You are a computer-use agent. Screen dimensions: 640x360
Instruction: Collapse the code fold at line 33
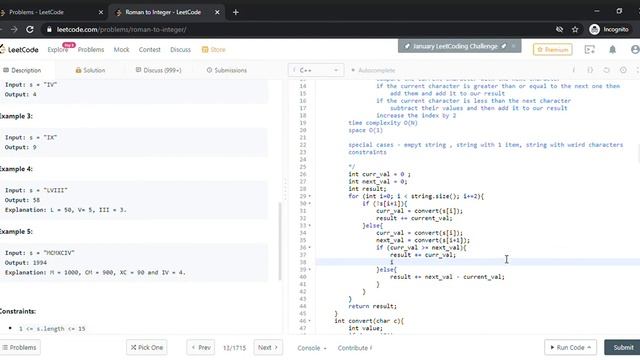[310, 226]
